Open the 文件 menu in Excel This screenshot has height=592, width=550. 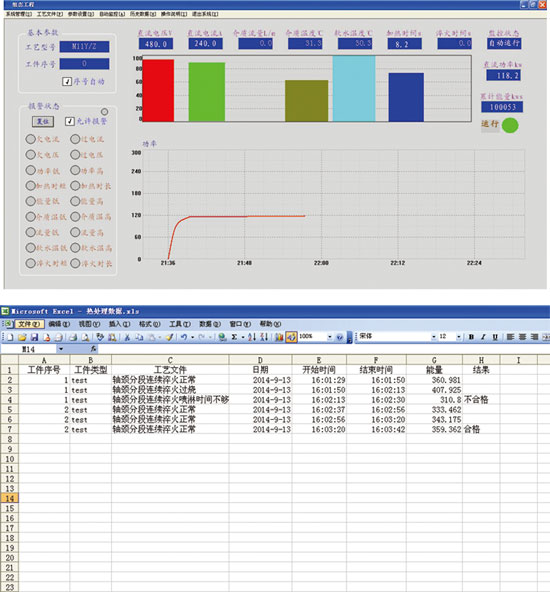(x=29, y=324)
